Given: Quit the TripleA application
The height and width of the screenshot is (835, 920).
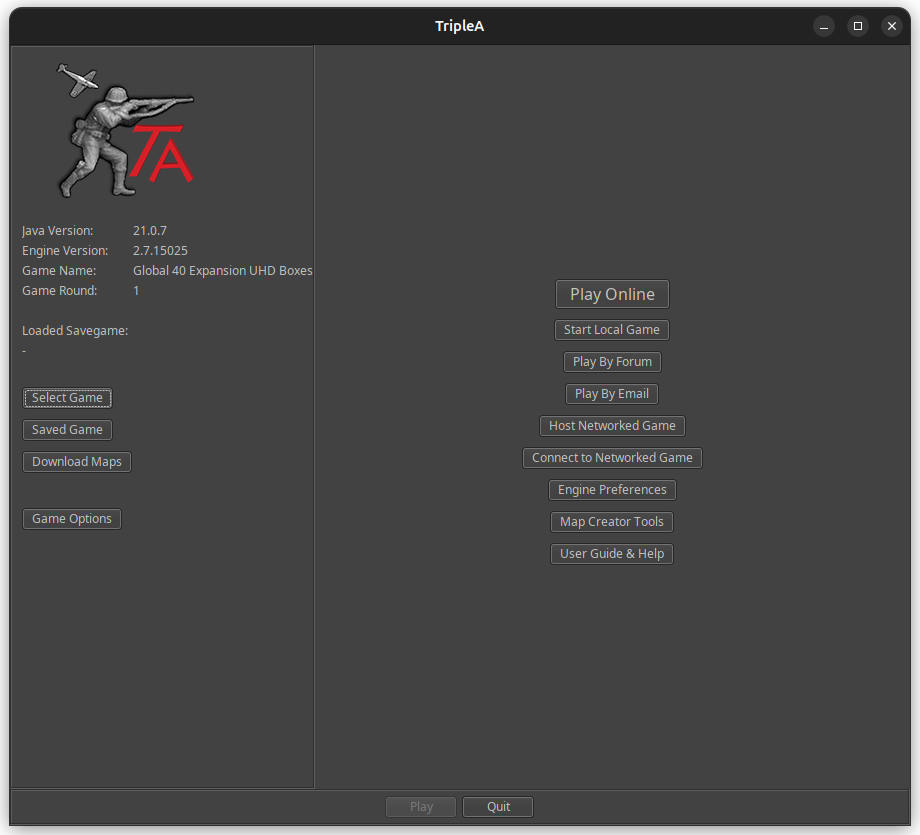Looking at the screenshot, I should tap(497, 806).
